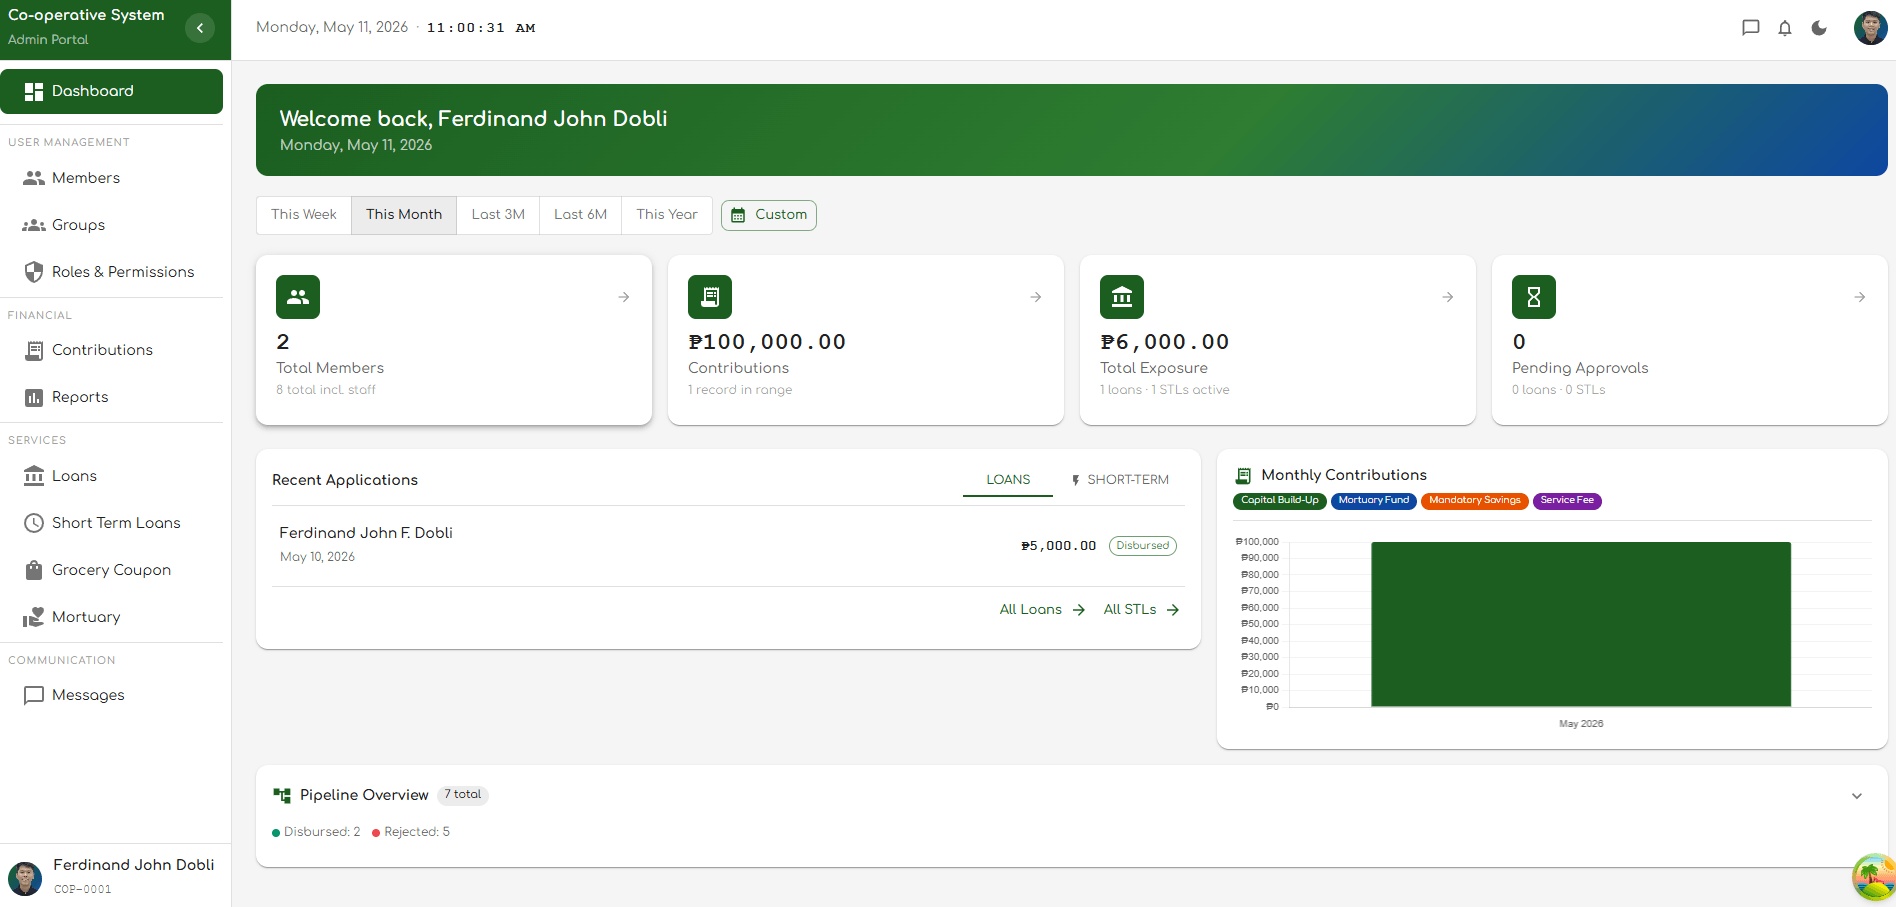Expand Pipeline Overview chevron
Image resolution: width=1896 pixels, height=907 pixels.
(x=1857, y=796)
